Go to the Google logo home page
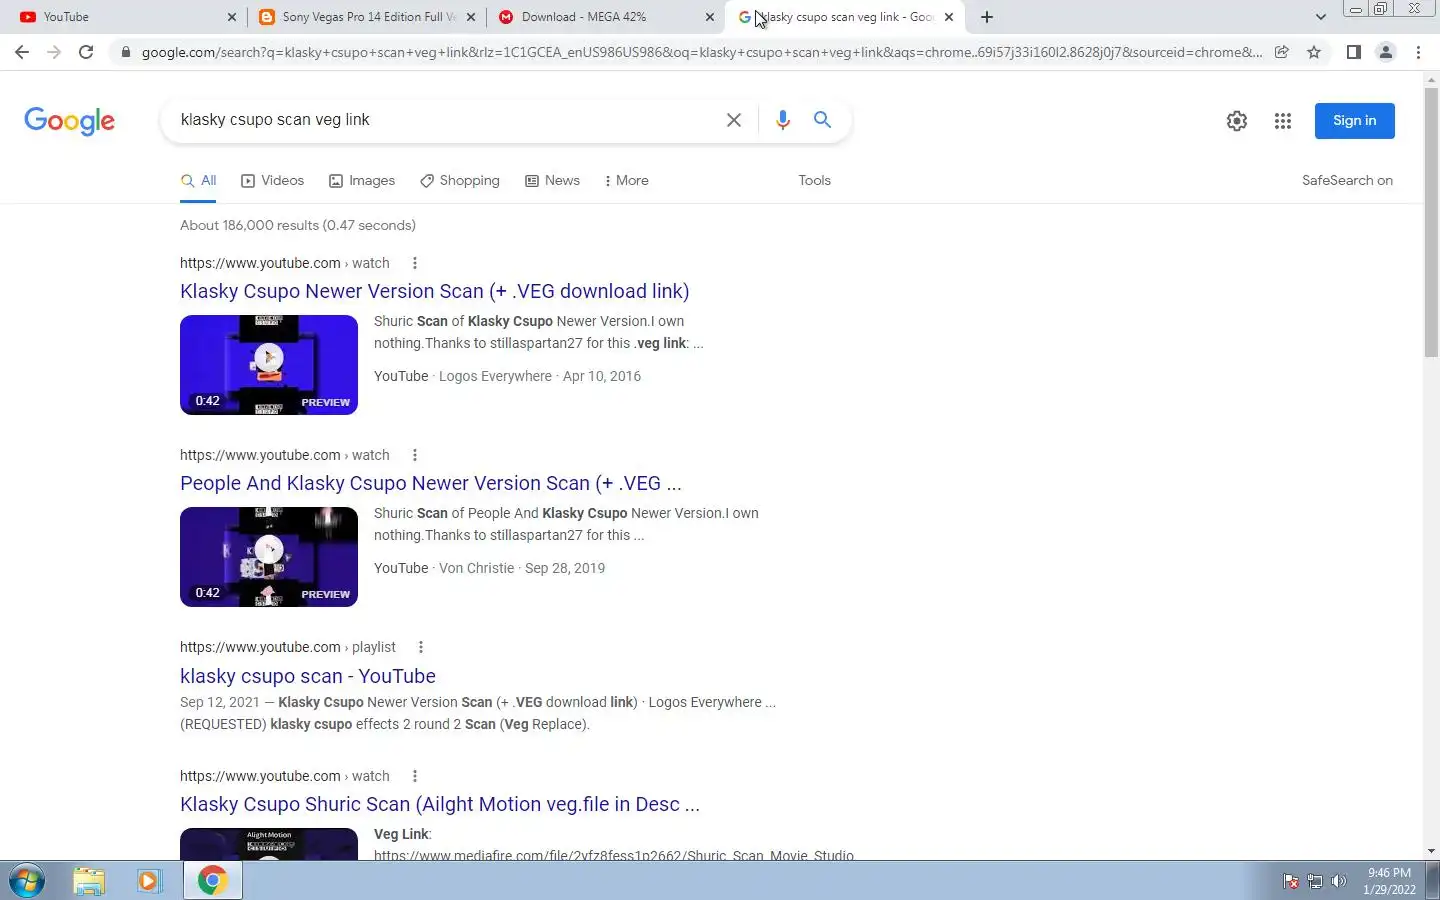This screenshot has width=1440, height=900. [x=69, y=121]
